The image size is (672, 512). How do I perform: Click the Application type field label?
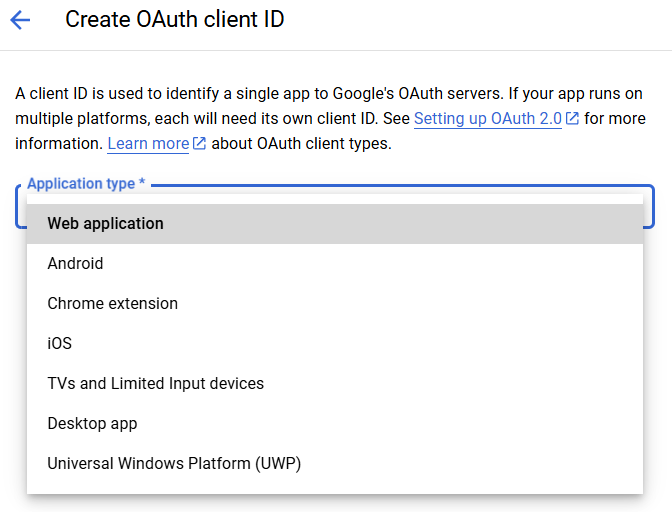click(x=80, y=185)
